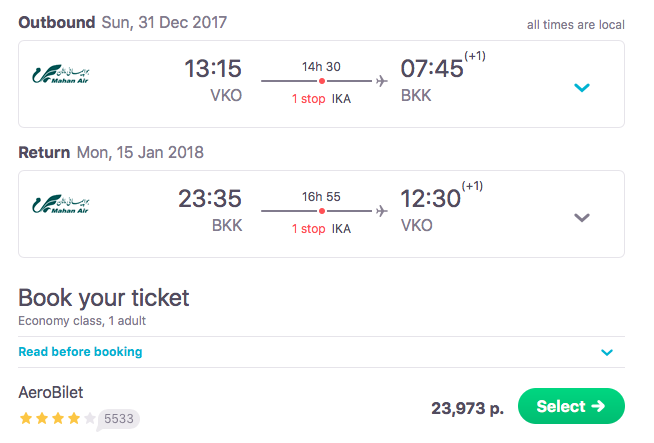654x443 pixels.
Task: Expand the Read before booking section chevron
Action: pyautogui.click(x=606, y=352)
